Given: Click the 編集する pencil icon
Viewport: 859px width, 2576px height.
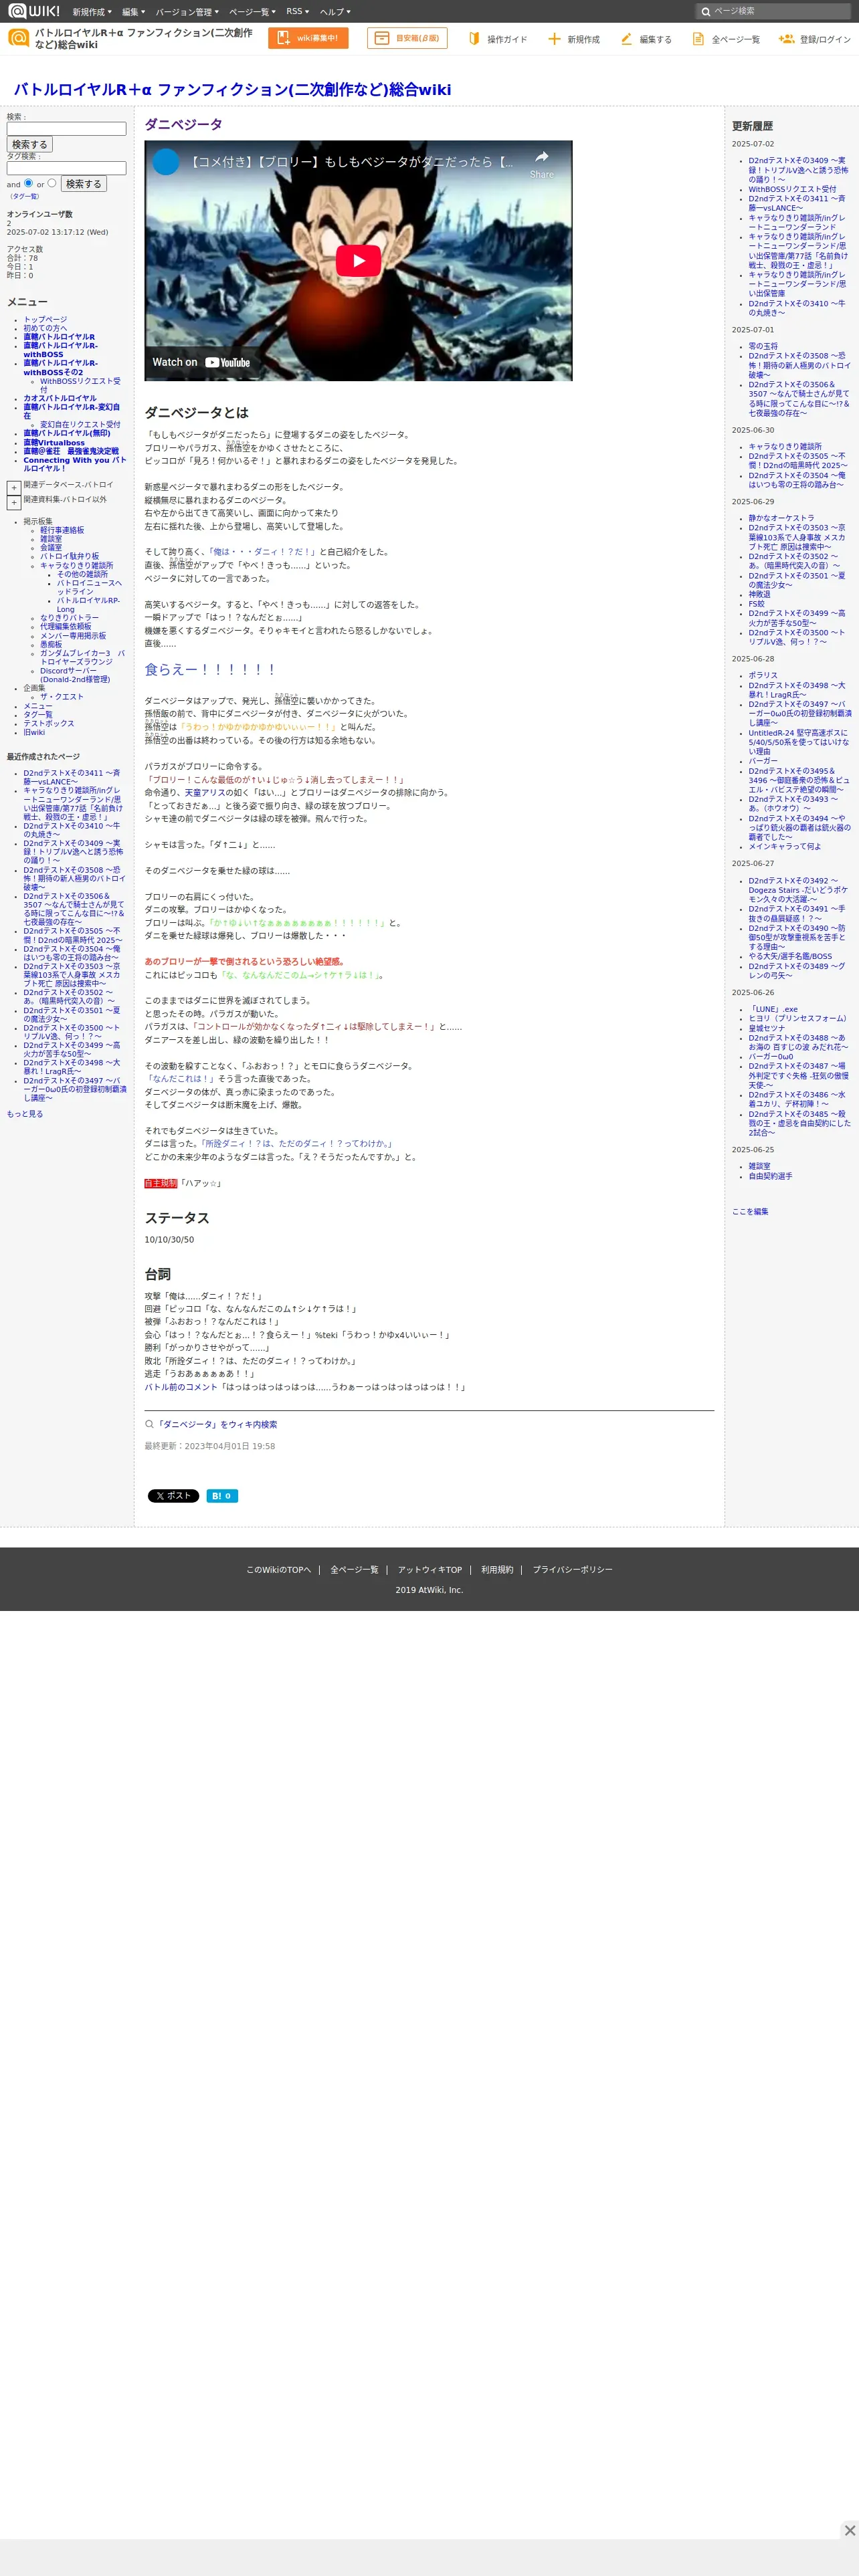Looking at the screenshot, I should click(x=626, y=39).
